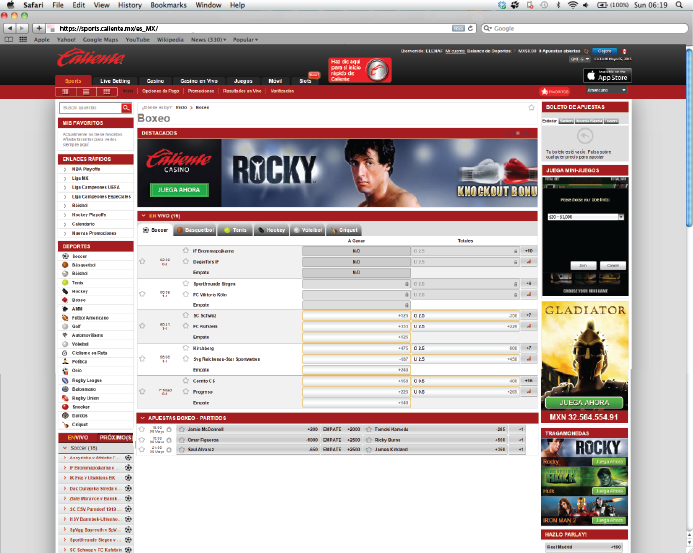Open Safari History menu

coord(129,5)
